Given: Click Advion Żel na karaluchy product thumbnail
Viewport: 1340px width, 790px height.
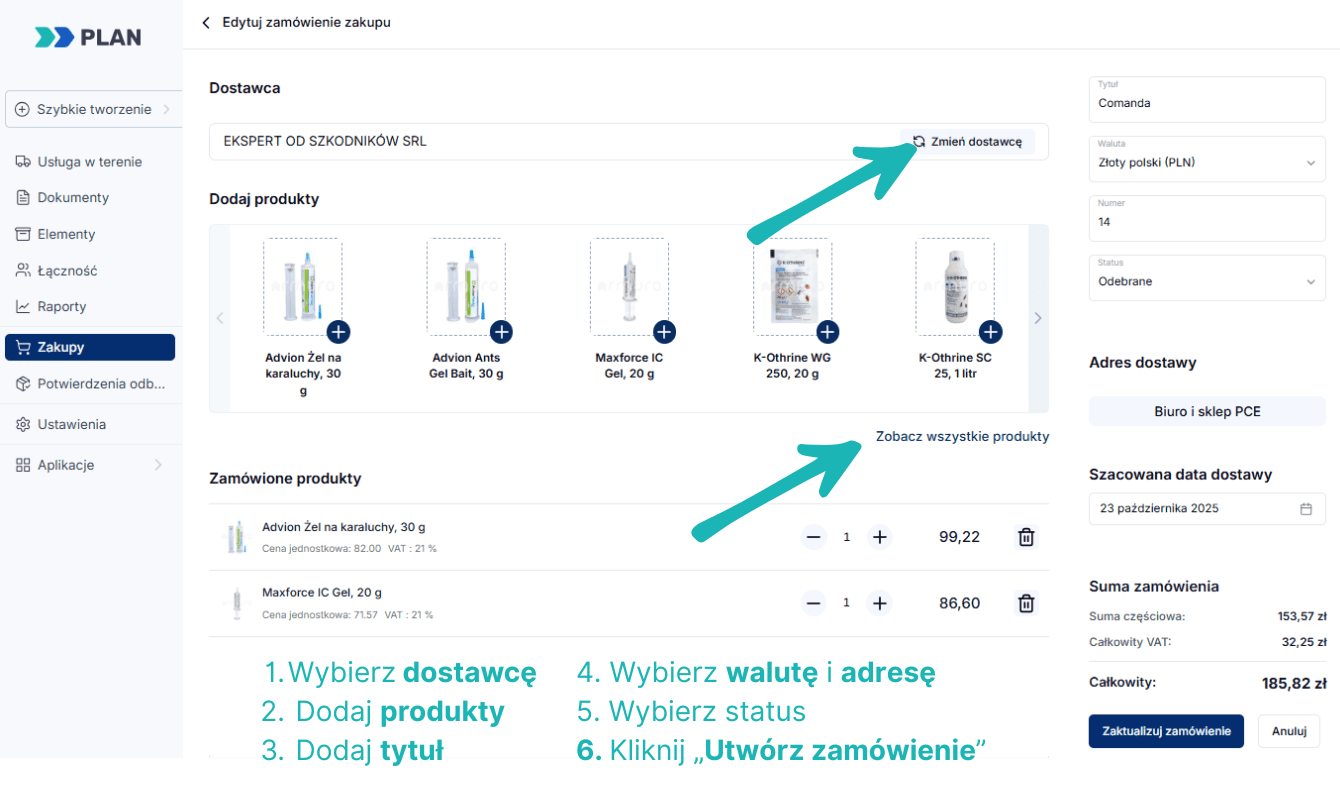Looking at the screenshot, I should [x=302, y=286].
